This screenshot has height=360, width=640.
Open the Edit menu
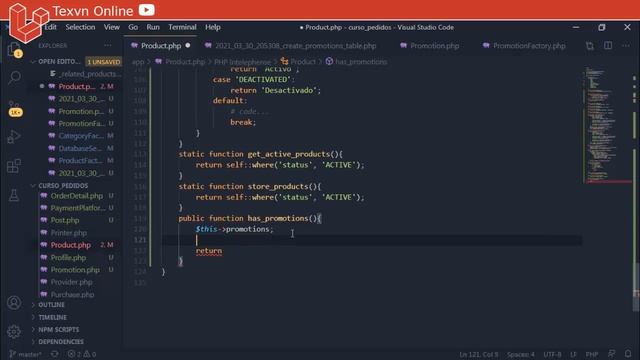click(51, 27)
